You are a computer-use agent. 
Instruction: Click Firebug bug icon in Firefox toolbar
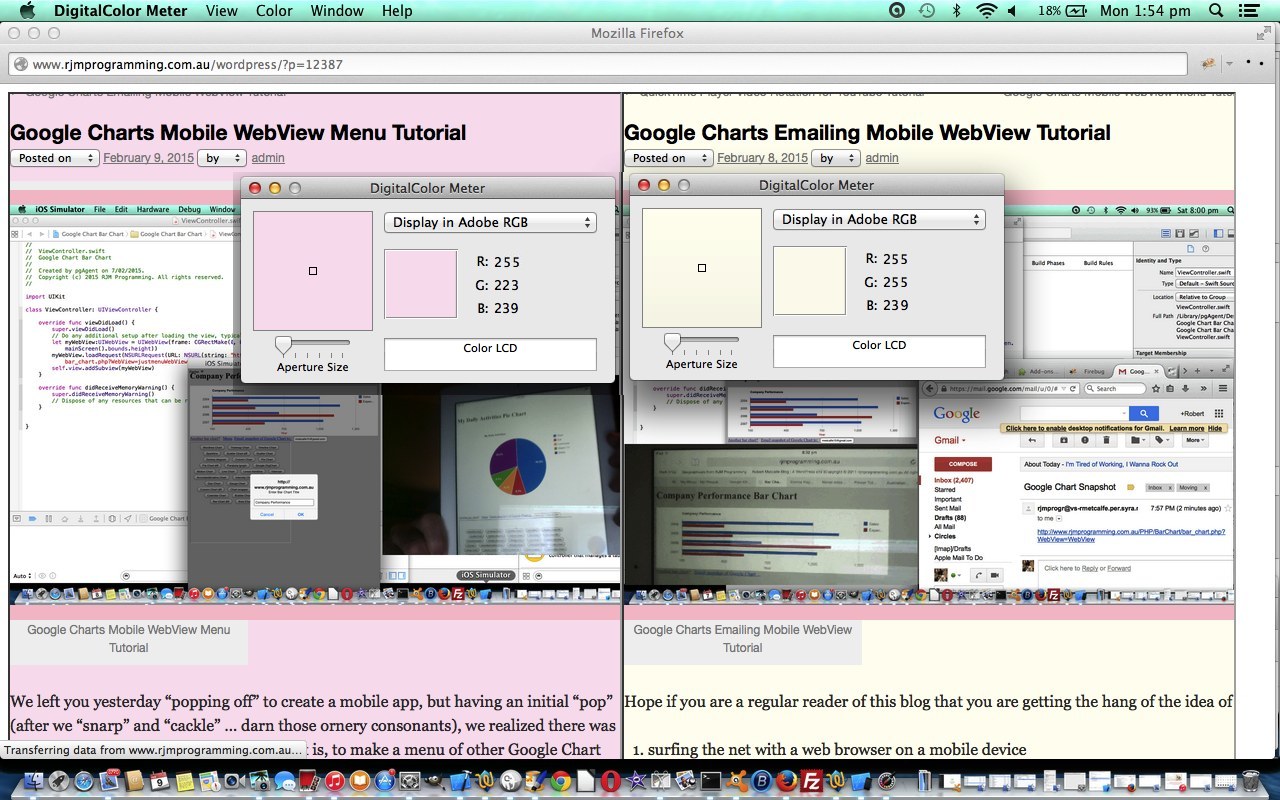click(x=1209, y=64)
